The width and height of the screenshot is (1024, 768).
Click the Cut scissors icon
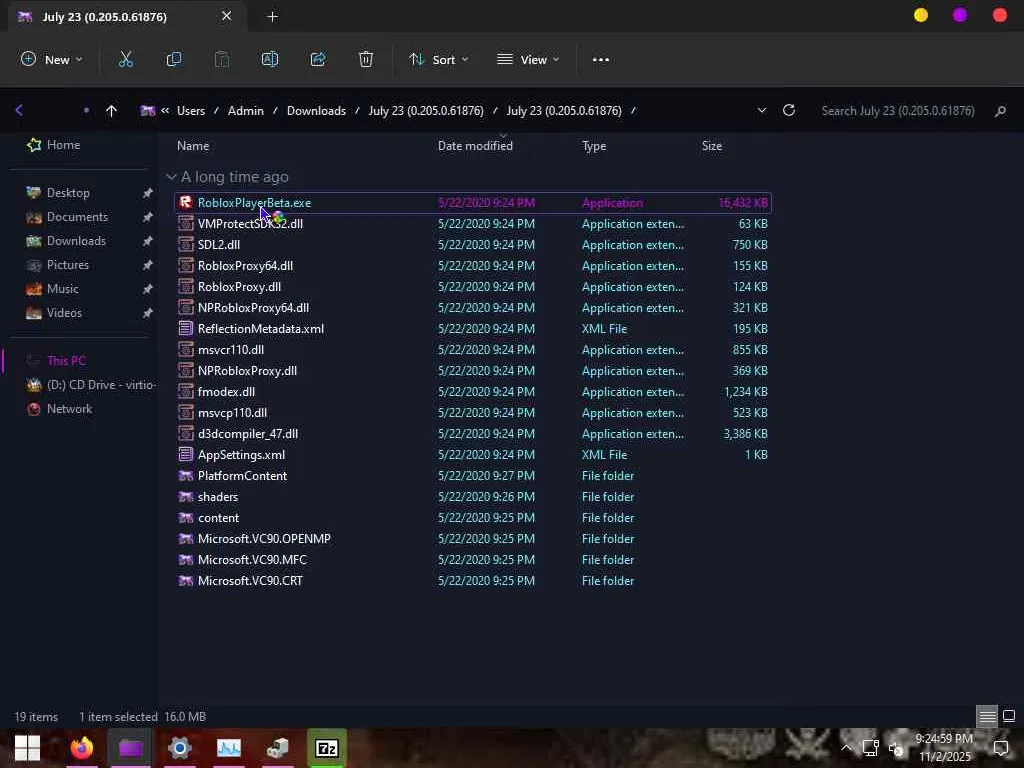tap(125, 59)
